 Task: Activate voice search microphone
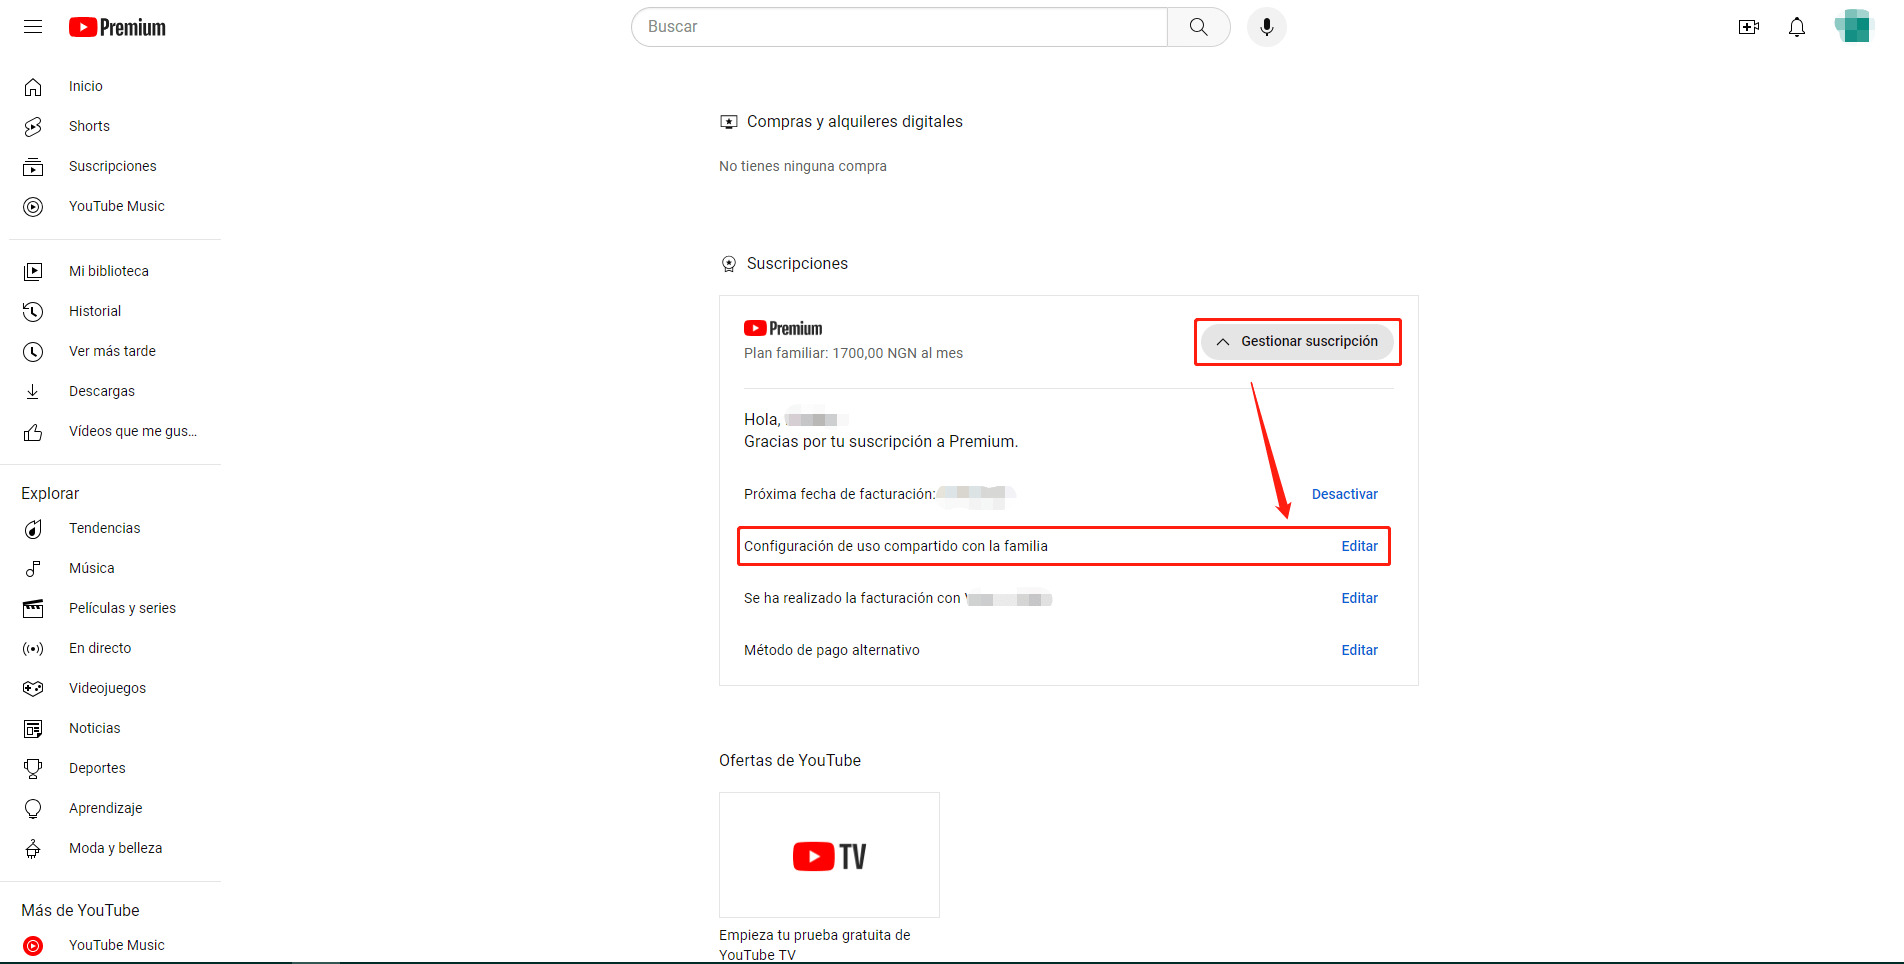[x=1266, y=27]
